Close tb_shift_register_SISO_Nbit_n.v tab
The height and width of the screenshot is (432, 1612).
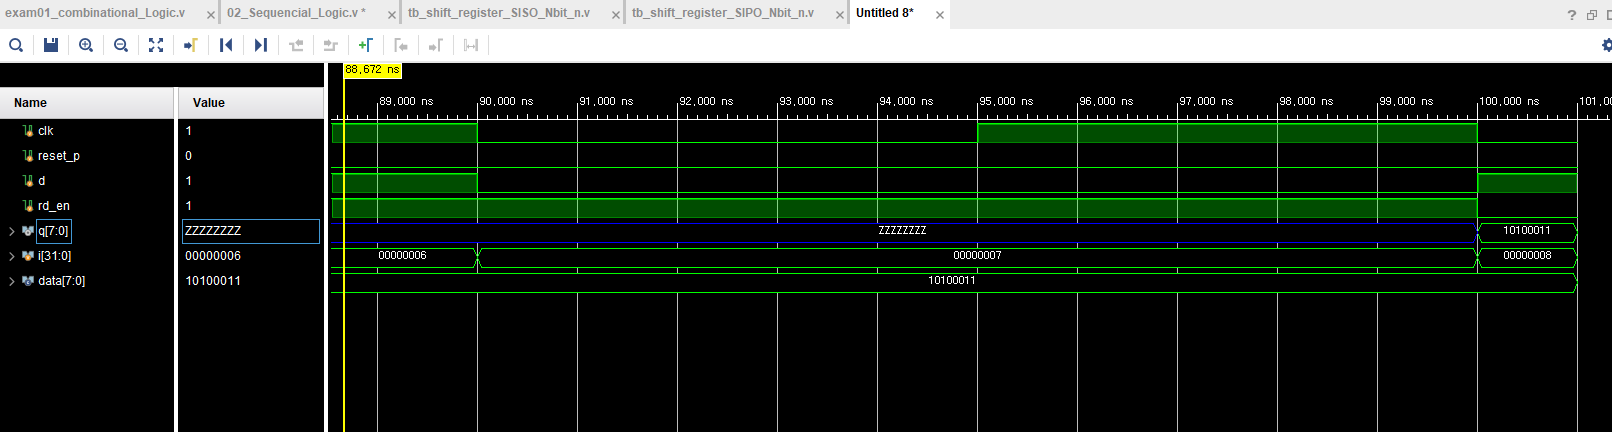[615, 15]
